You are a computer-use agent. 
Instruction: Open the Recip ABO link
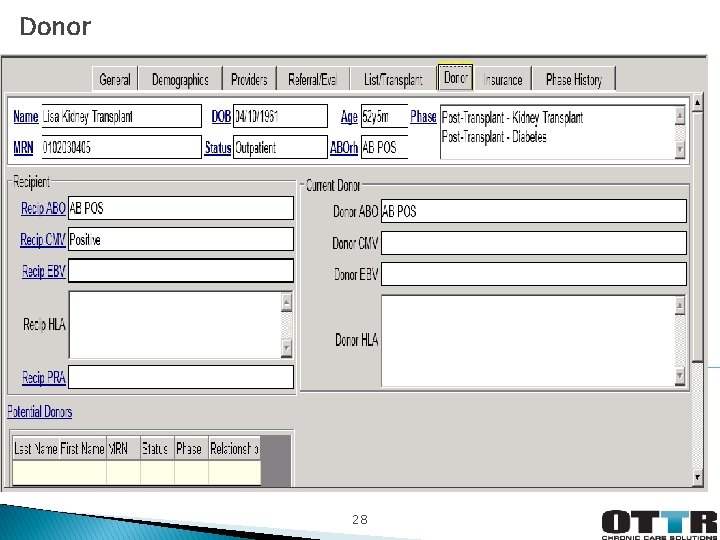43,208
